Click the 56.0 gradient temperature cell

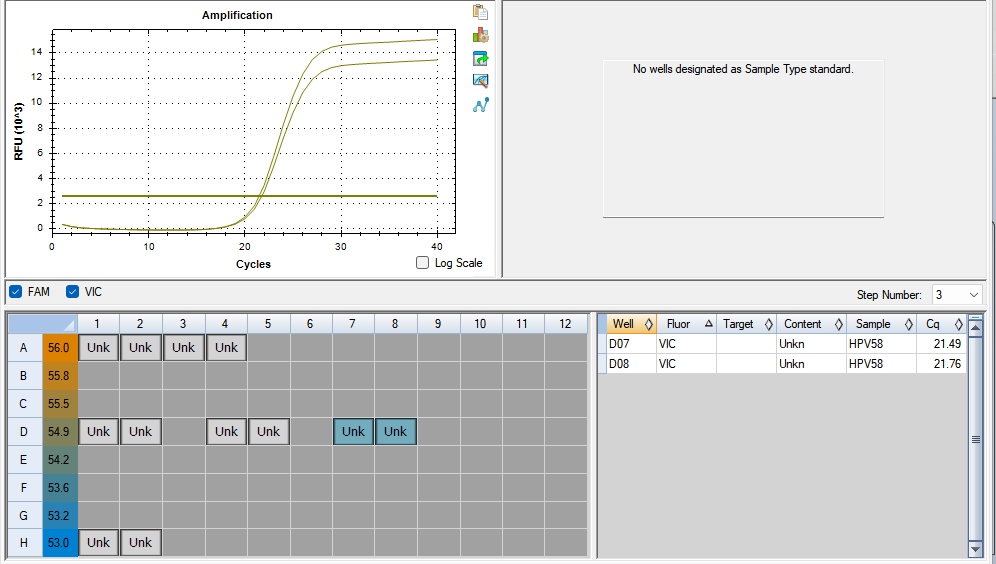(x=60, y=348)
